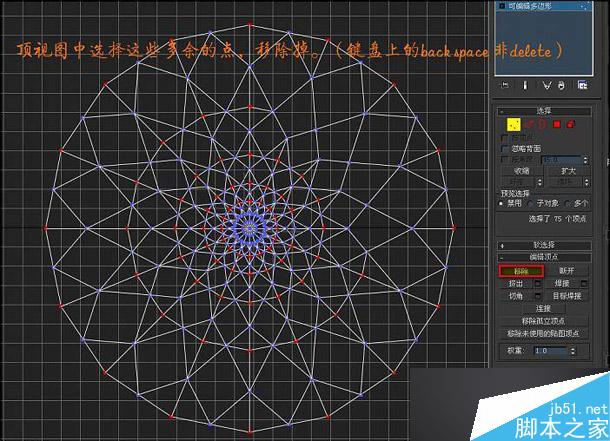This screenshot has height=441, width=610.
Task: Enable 忽略背面 checkbox
Action: [505, 149]
